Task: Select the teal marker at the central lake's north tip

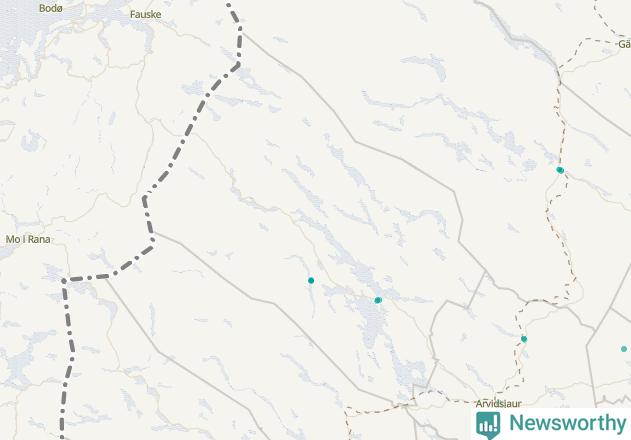Action: tap(377, 300)
